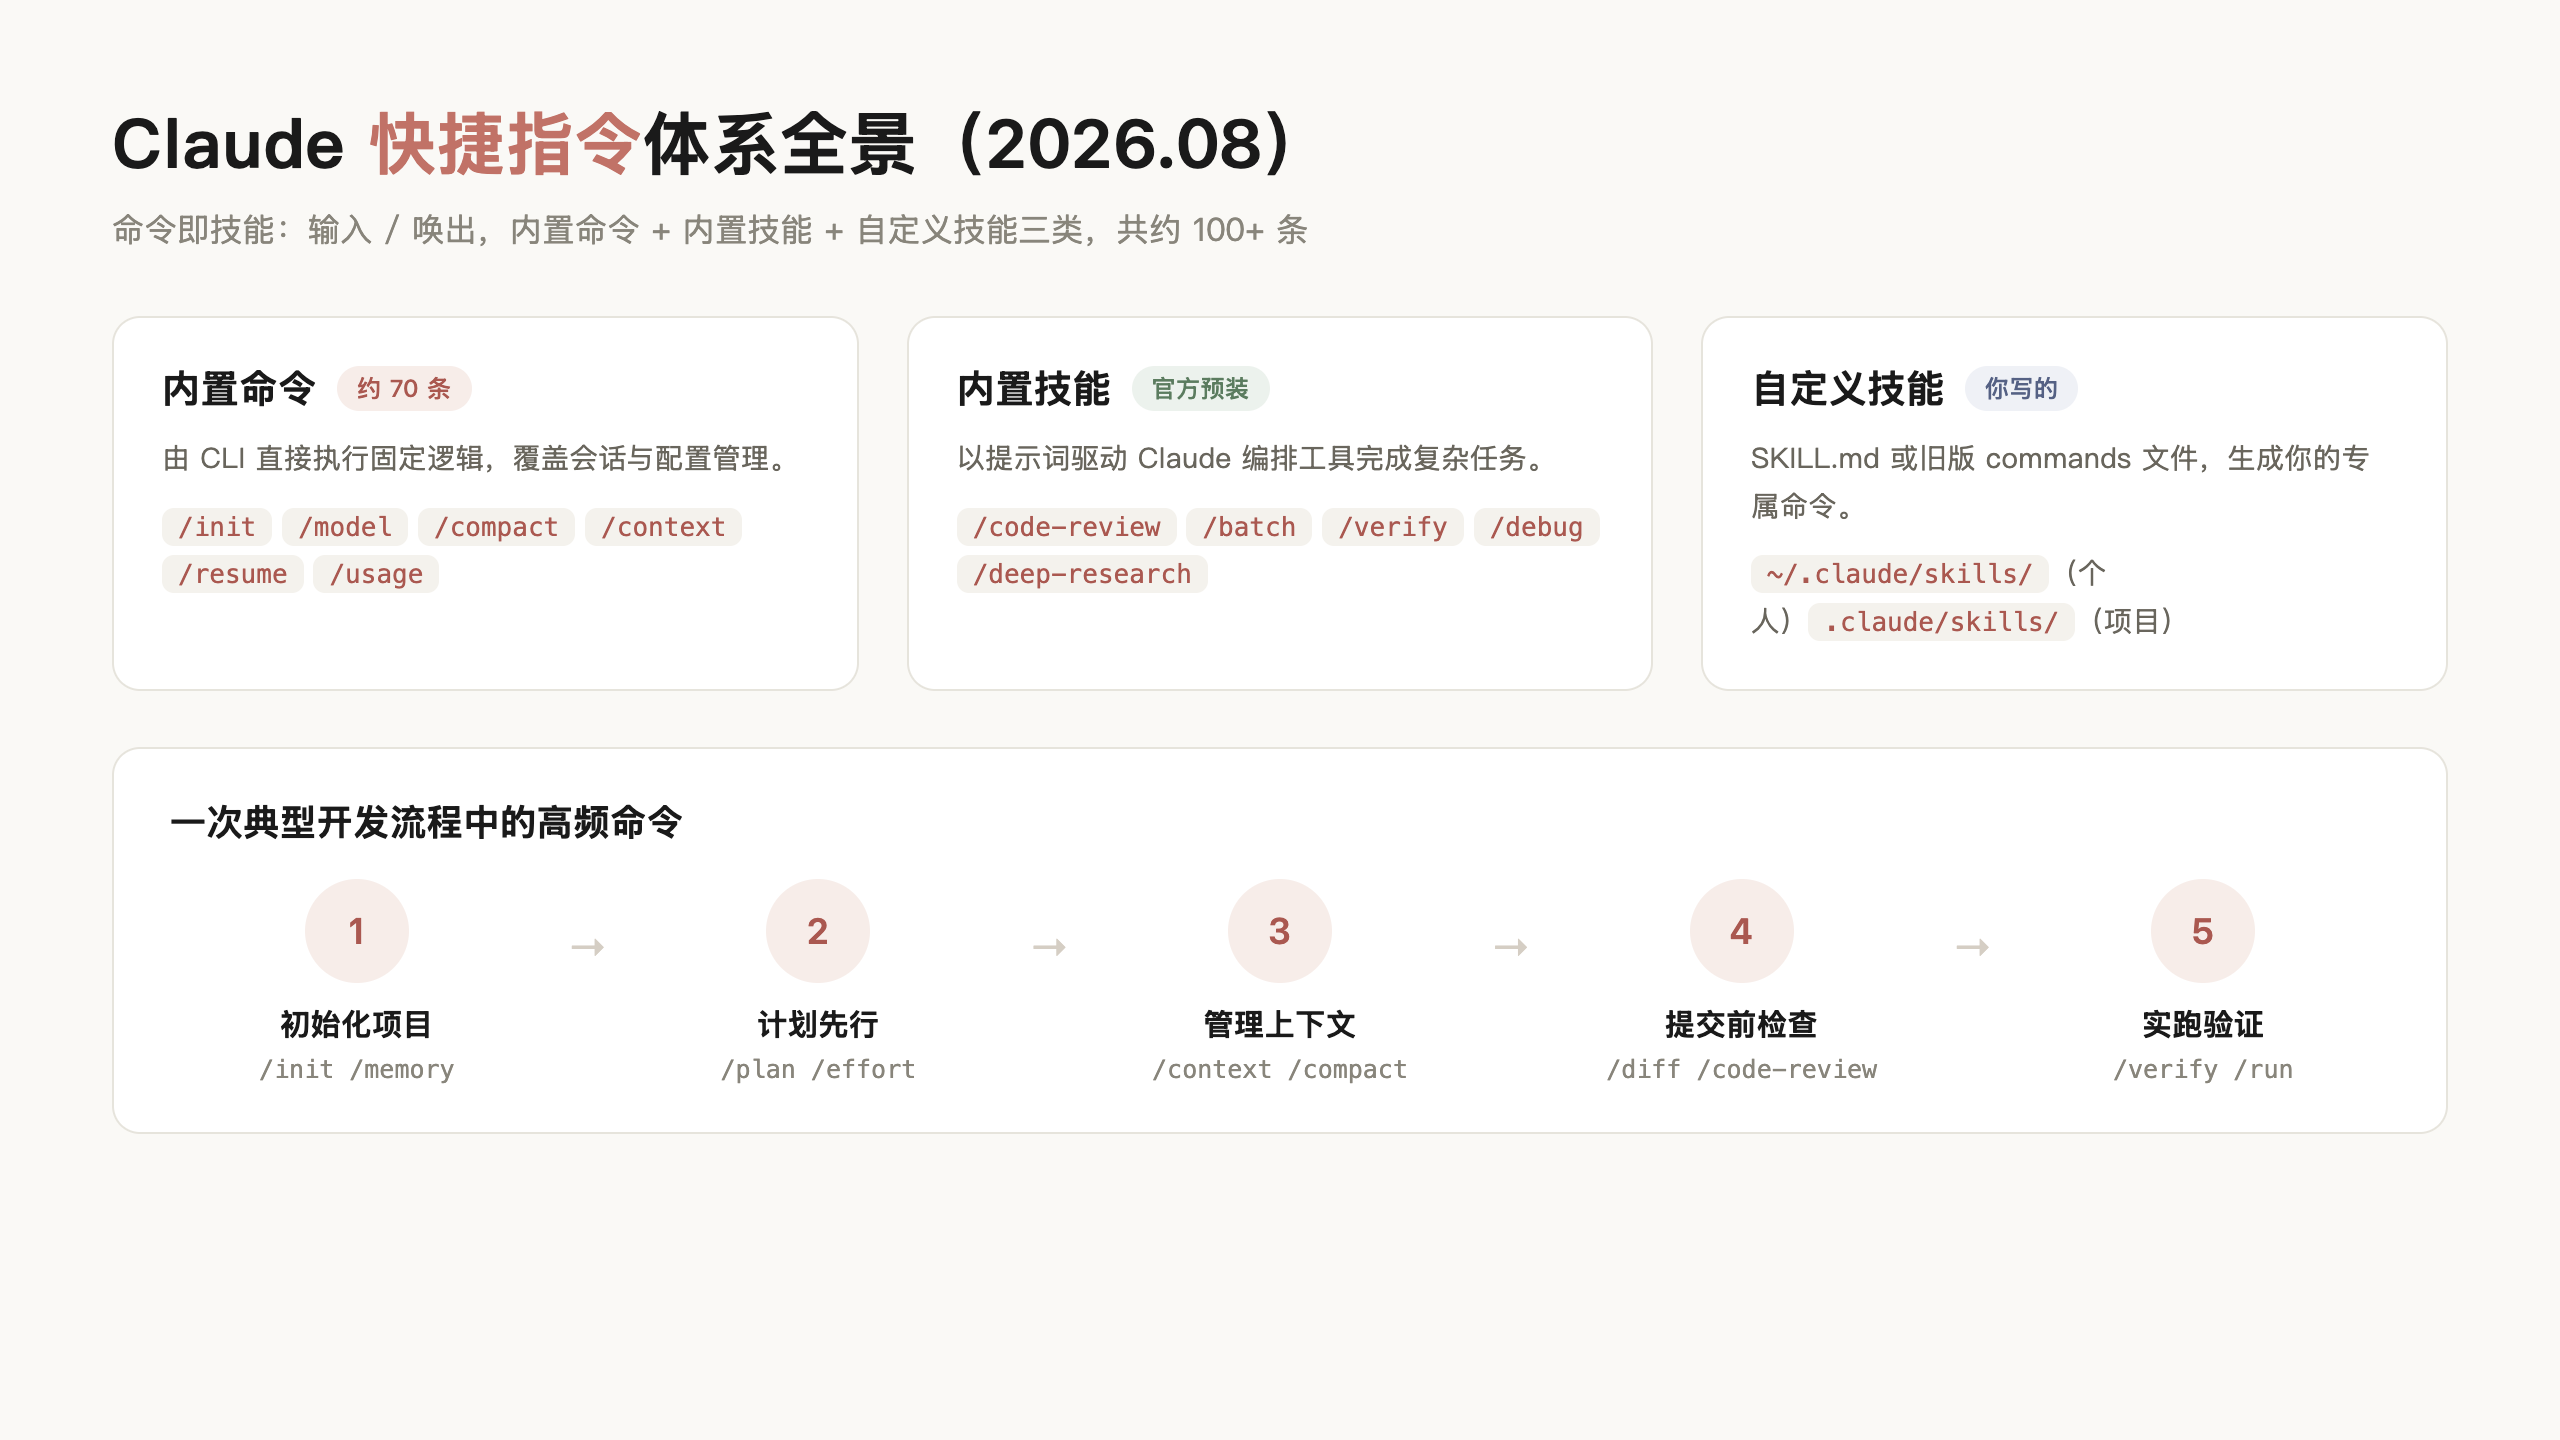Click the /init /memory command text

357,1070
